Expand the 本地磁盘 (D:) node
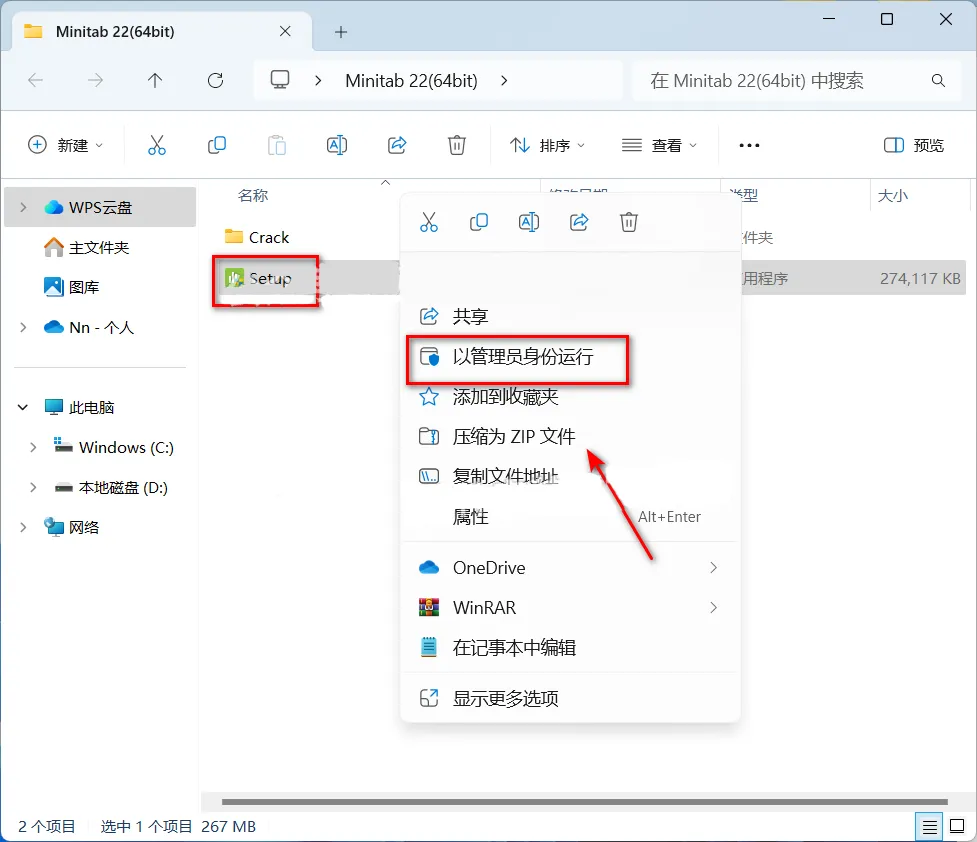 tap(33, 487)
